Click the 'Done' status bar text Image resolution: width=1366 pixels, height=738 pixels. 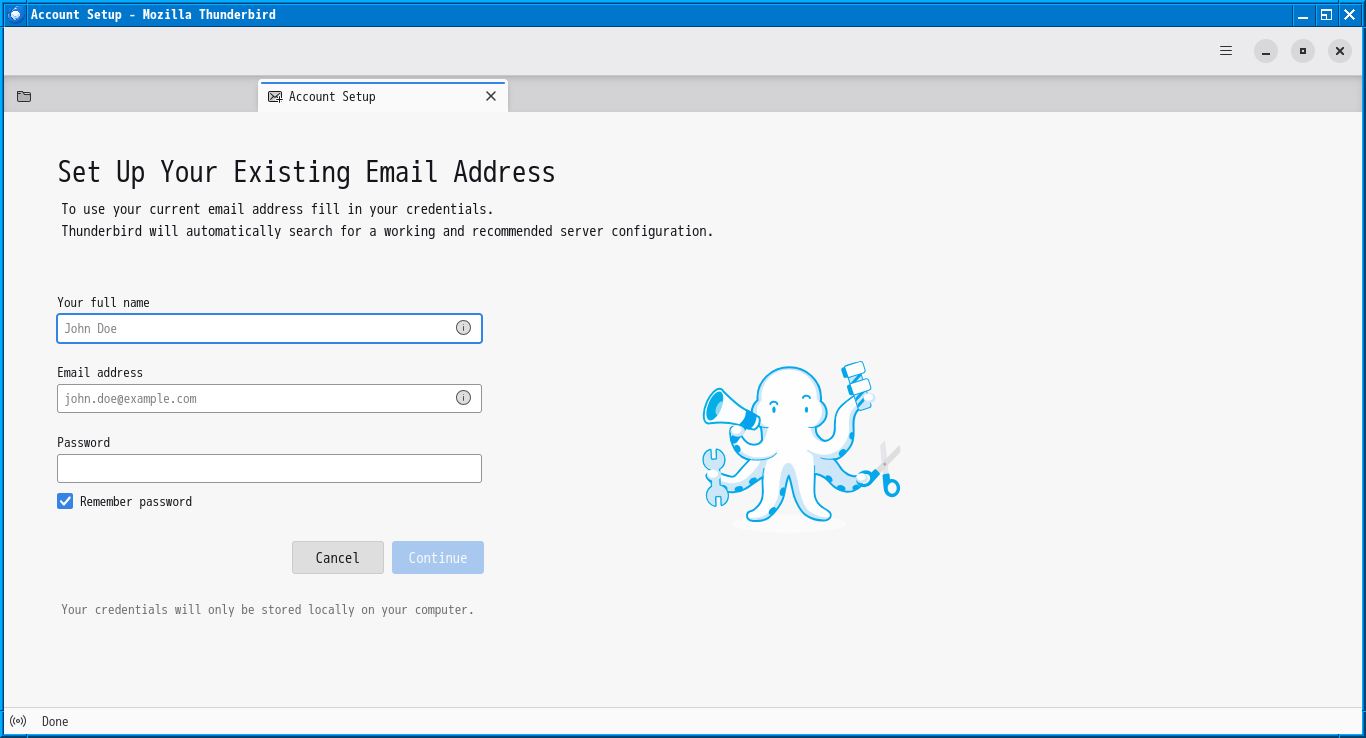point(55,721)
